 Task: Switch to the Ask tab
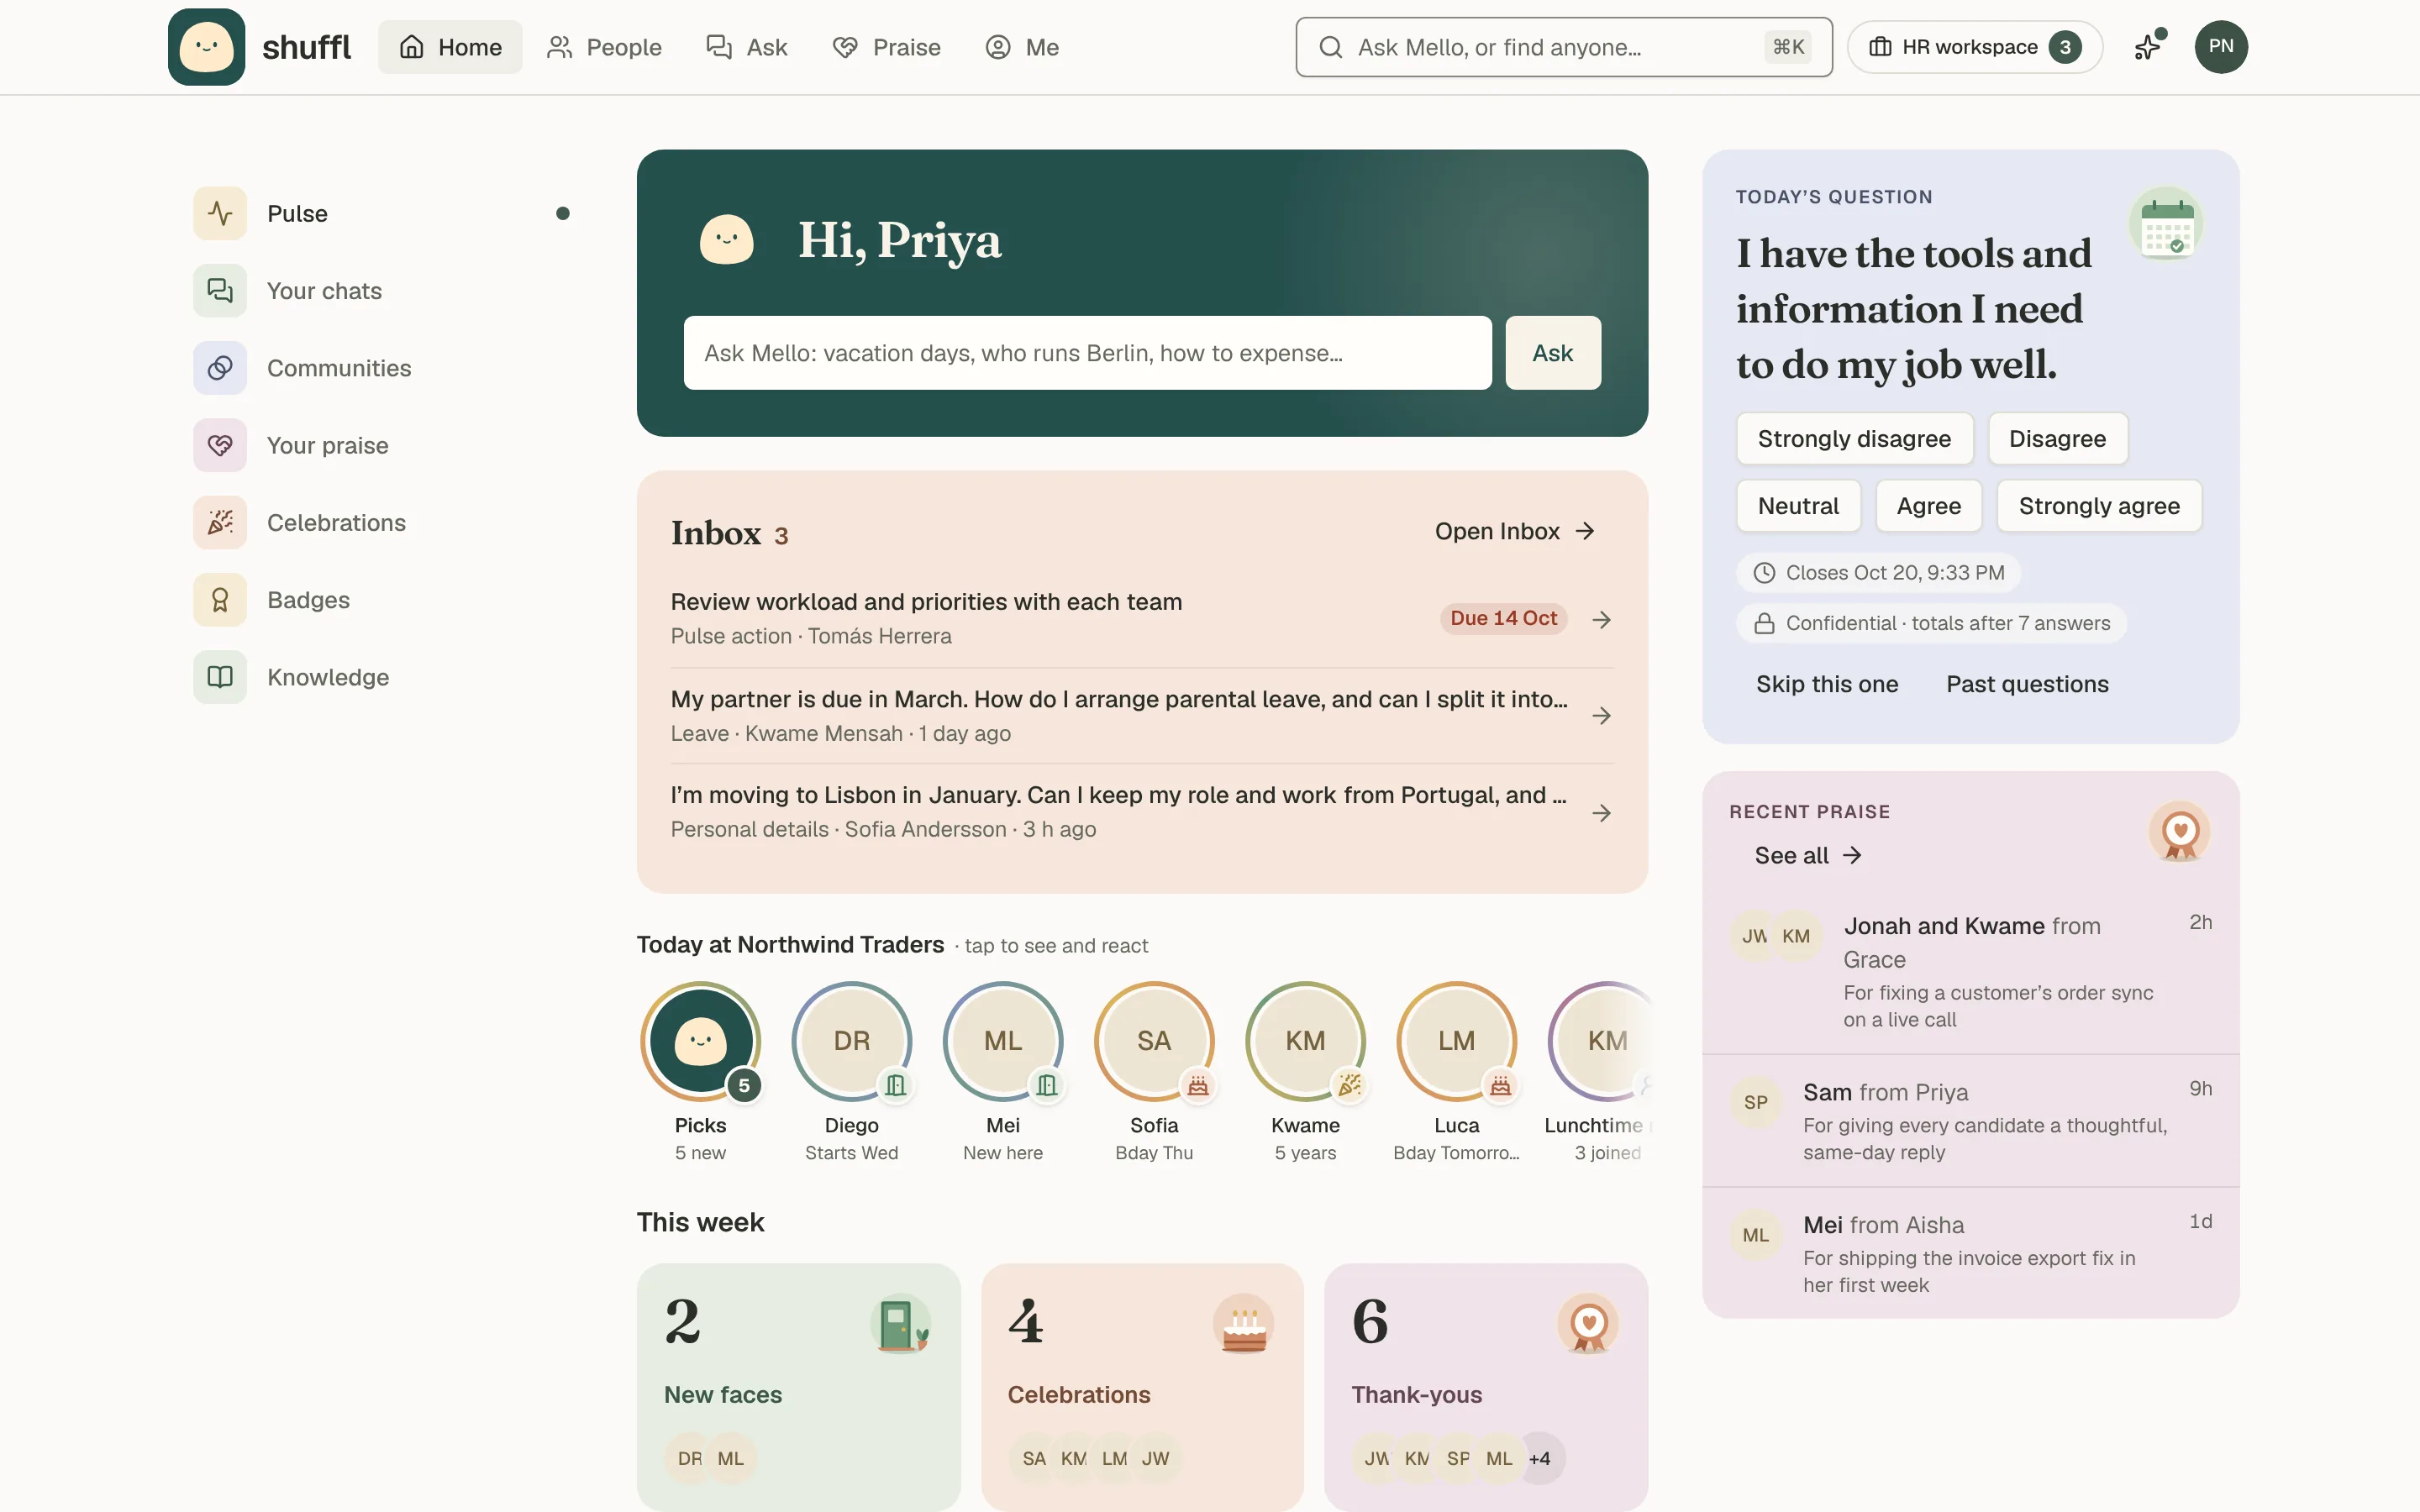coord(746,47)
